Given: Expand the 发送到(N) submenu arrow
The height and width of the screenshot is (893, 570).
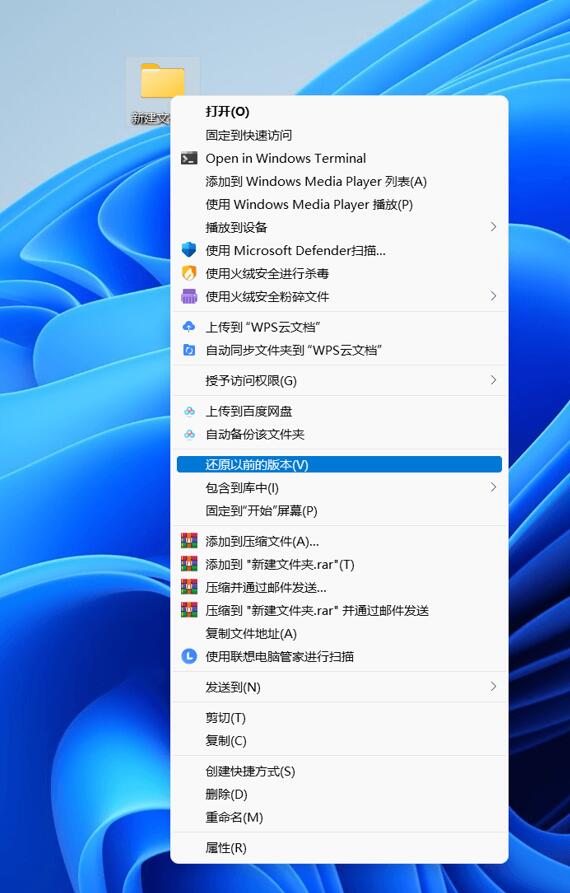Looking at the screenshot, I should [x=493, y=687].
